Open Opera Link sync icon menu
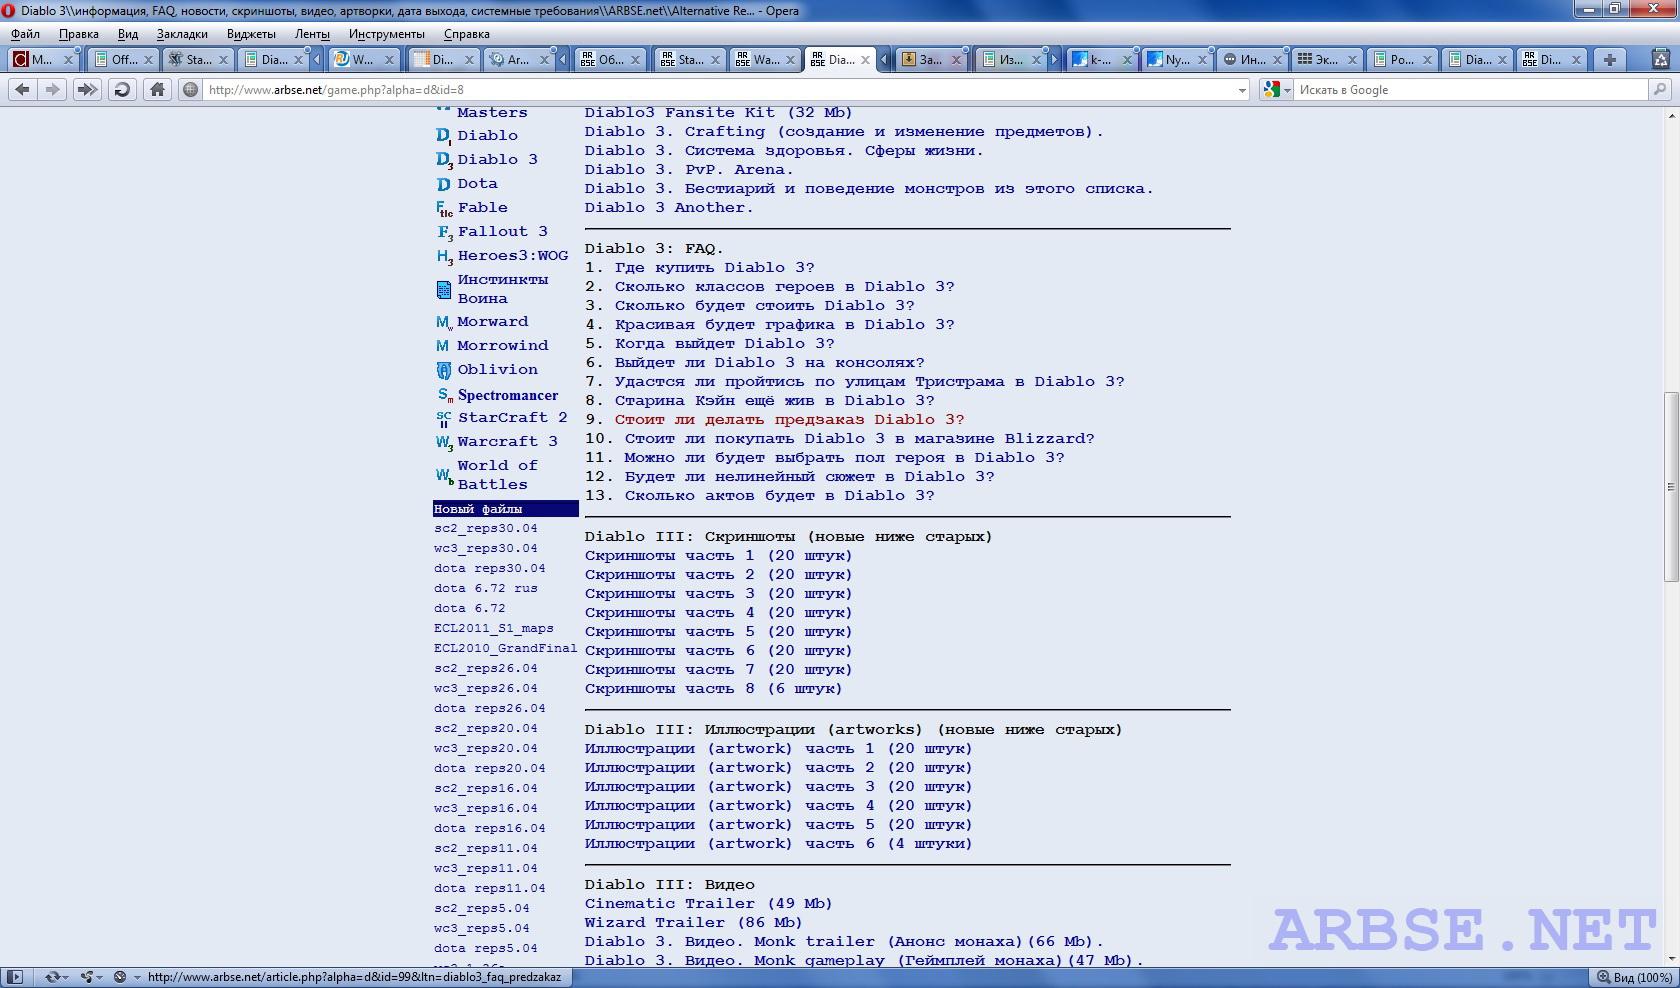This screenshot has width=1680, height=988. click(x=55, y=977)
